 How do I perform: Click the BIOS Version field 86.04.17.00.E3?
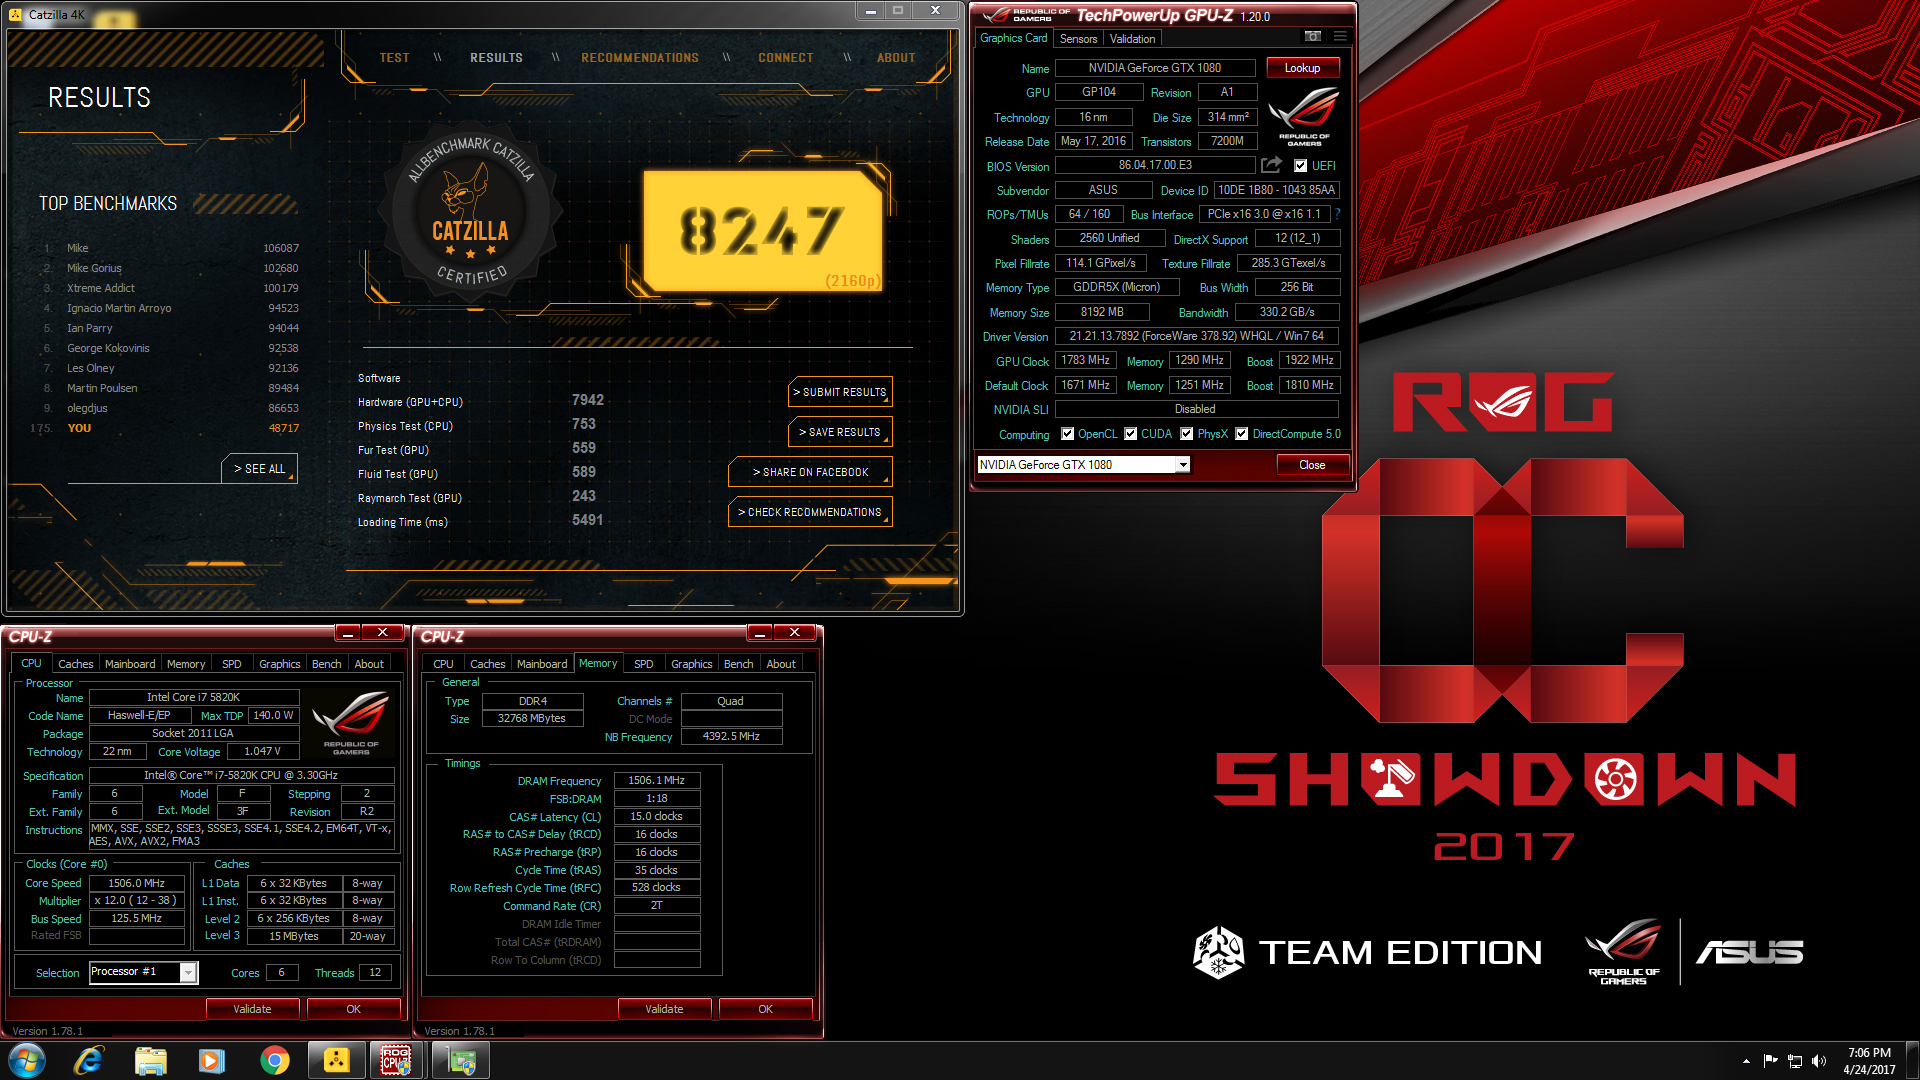tap(1155, 165)
